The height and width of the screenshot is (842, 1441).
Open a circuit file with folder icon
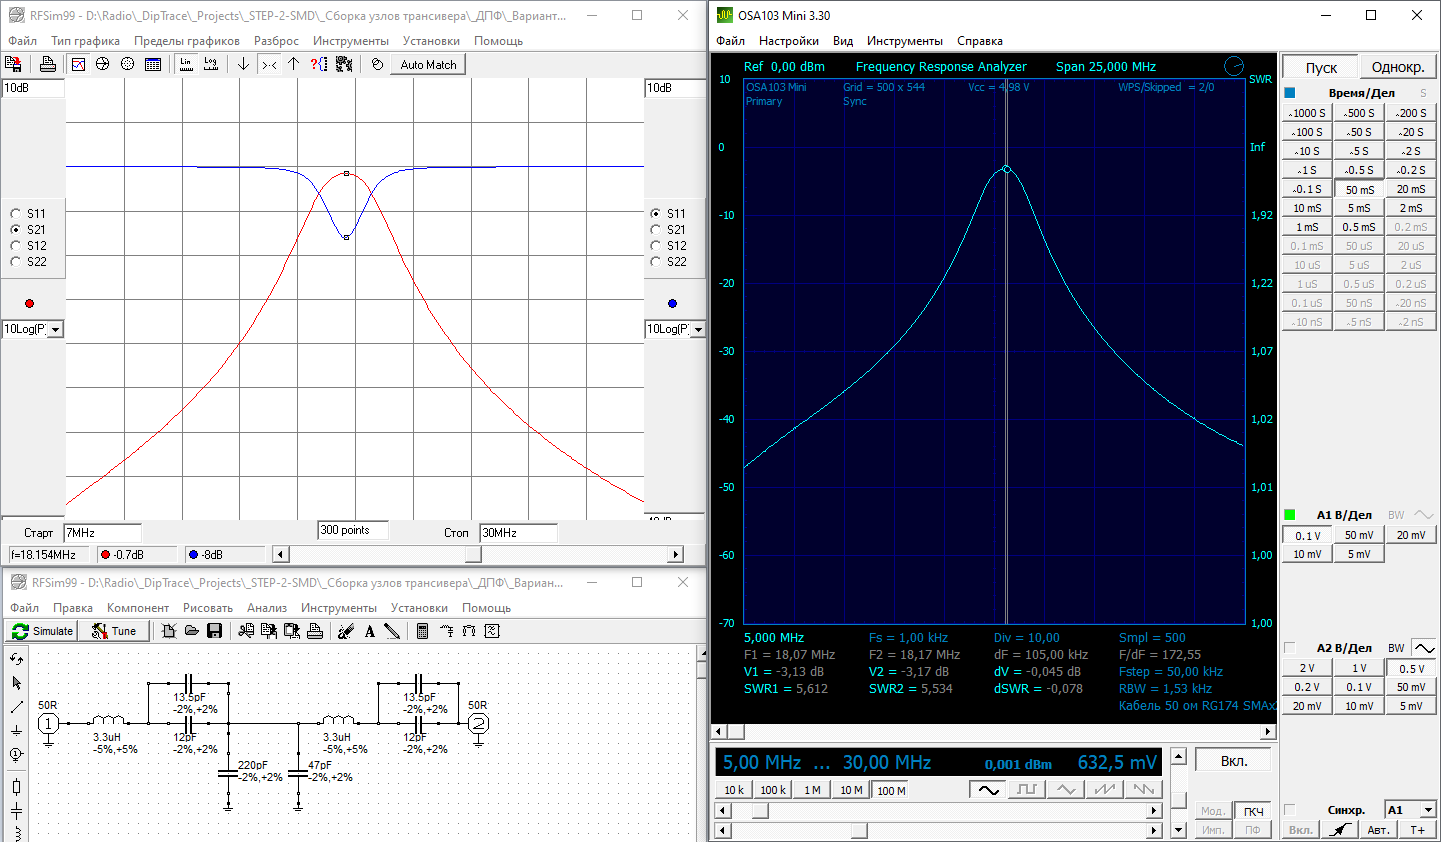(191, 631)
